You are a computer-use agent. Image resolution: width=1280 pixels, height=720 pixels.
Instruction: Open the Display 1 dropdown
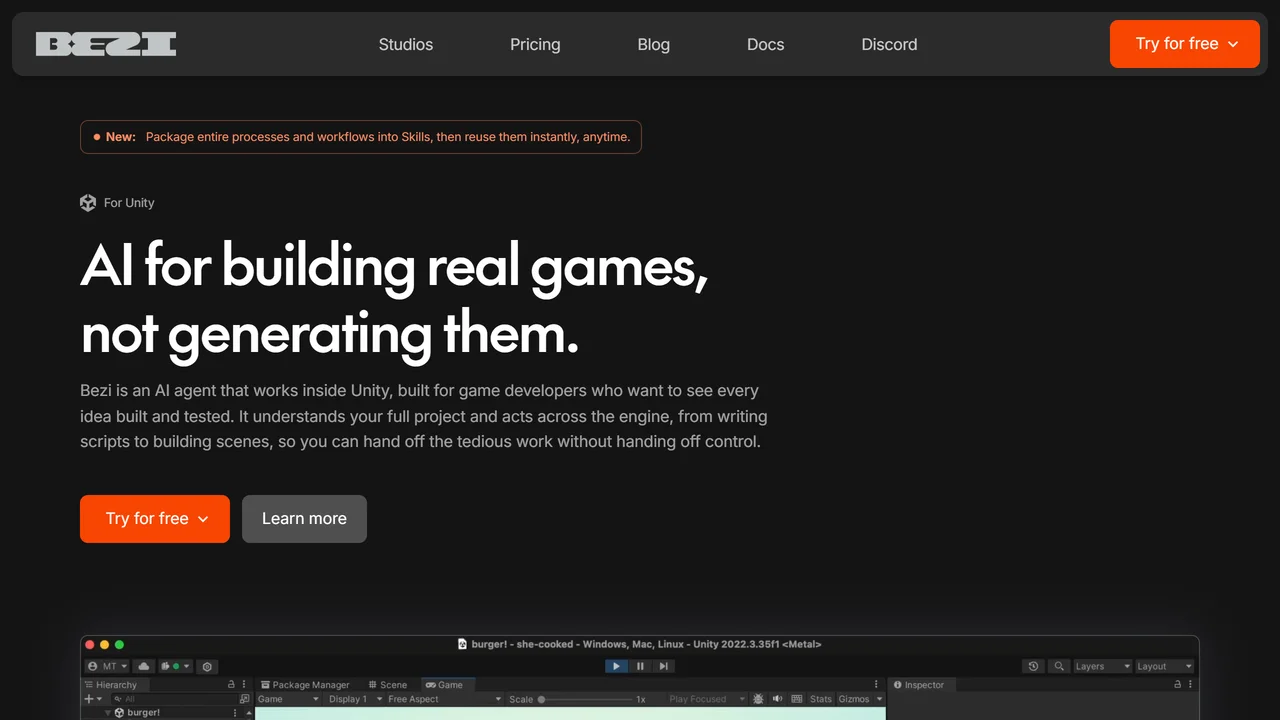[353, 699]
